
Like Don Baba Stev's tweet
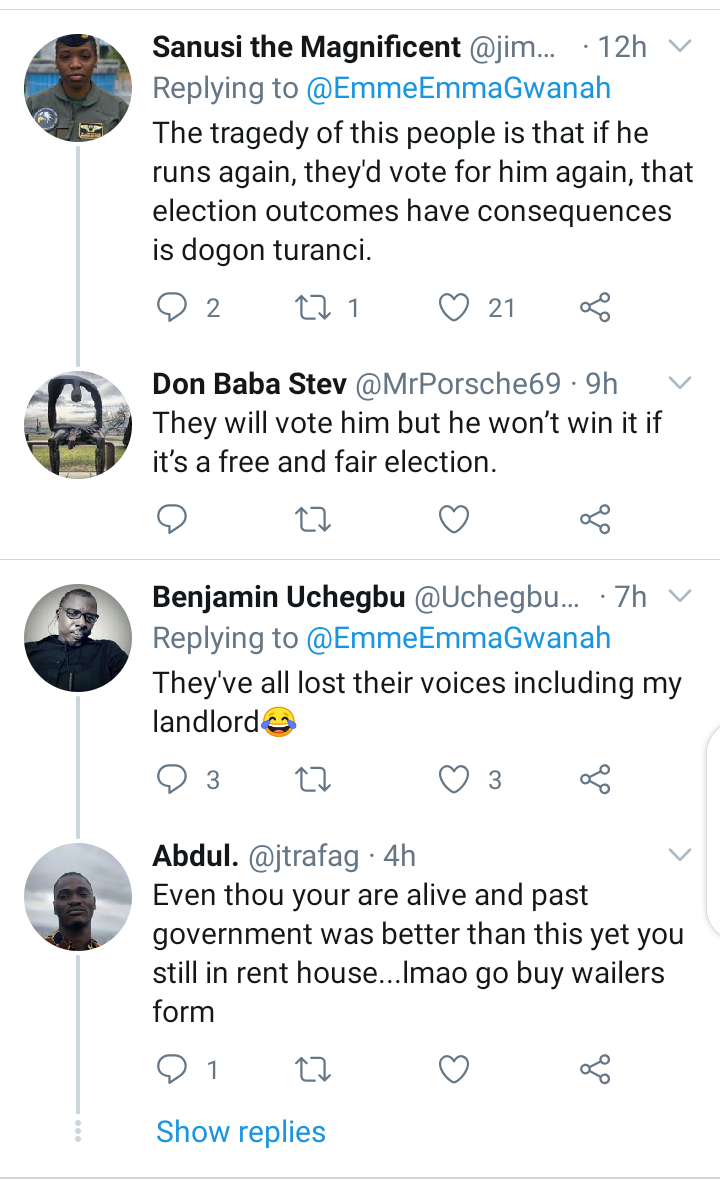click(454, 519)
